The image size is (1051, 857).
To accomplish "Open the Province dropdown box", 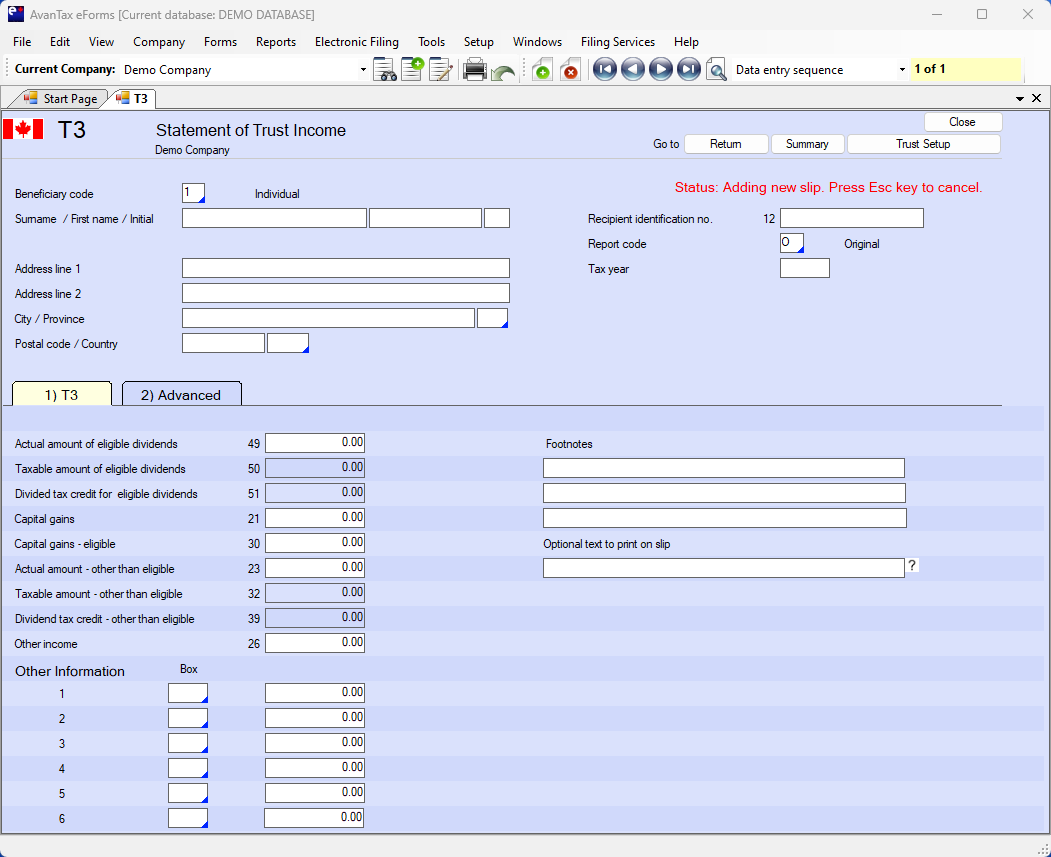I will click(x=493, y=318).
